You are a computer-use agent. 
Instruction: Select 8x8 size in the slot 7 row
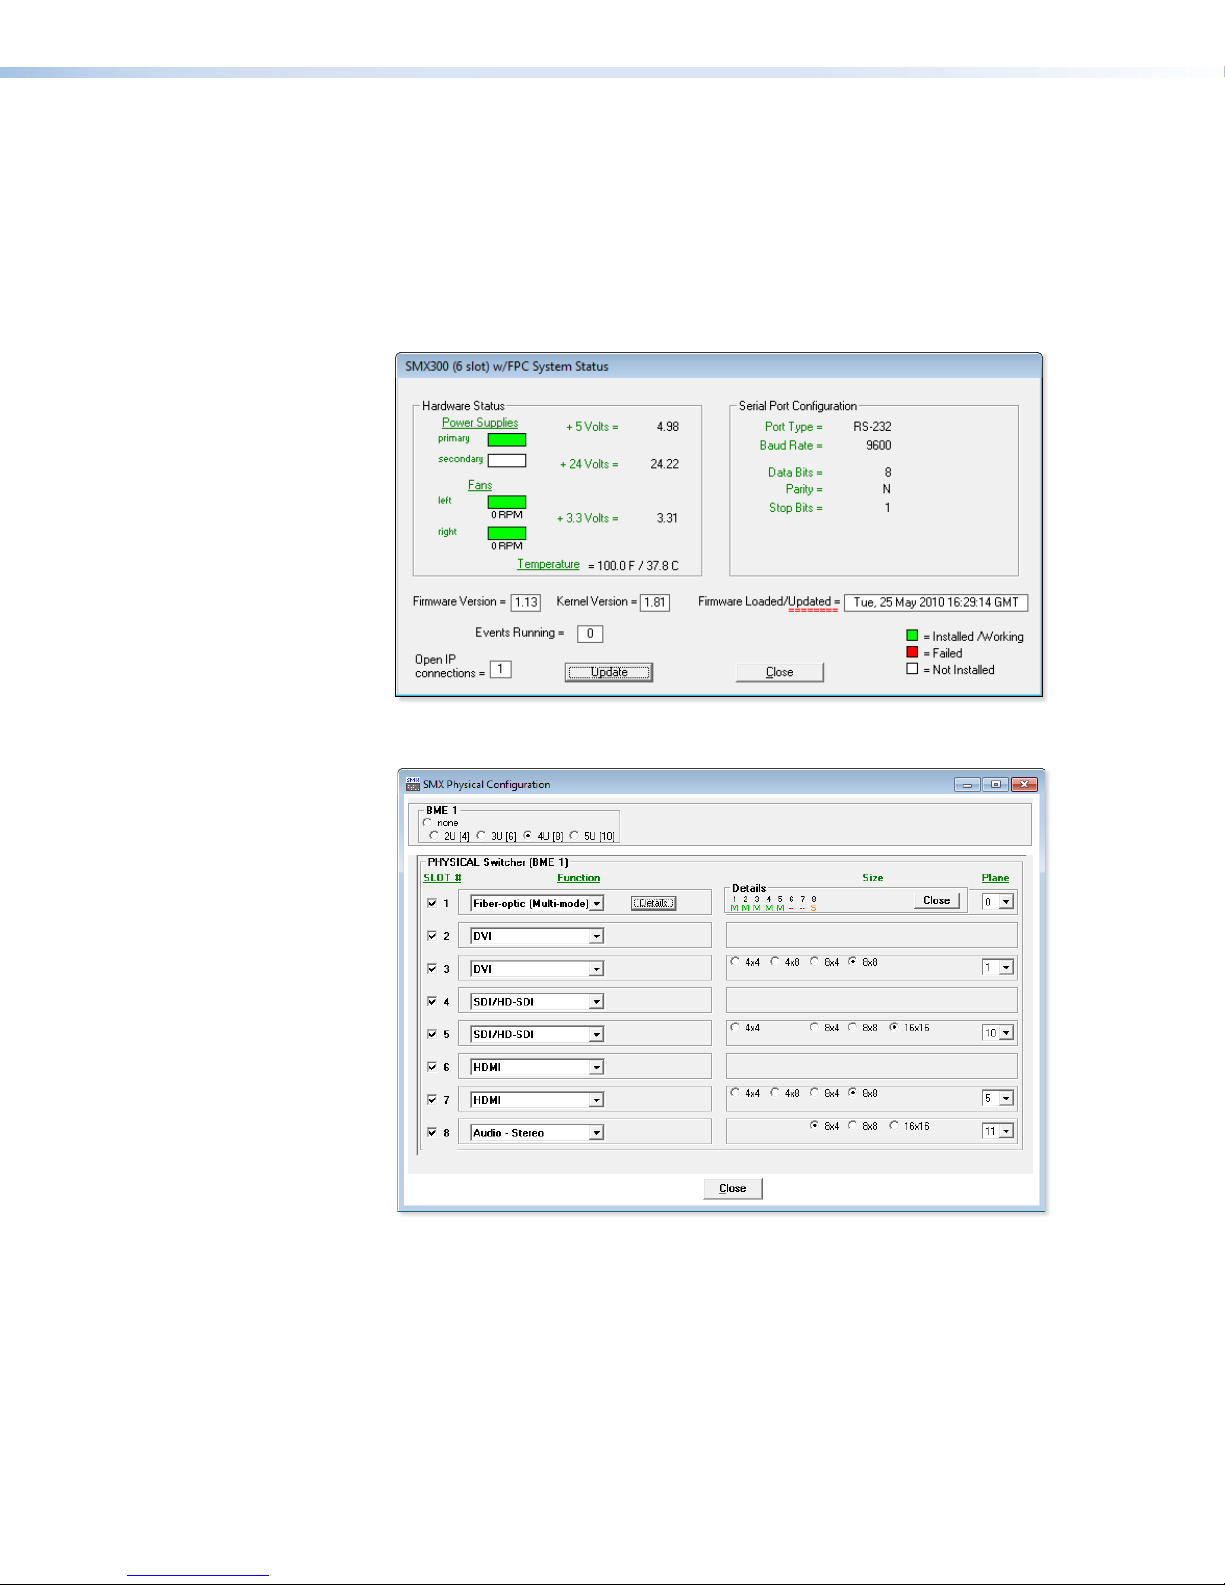pyautogui.click(x=853, y=1093)
